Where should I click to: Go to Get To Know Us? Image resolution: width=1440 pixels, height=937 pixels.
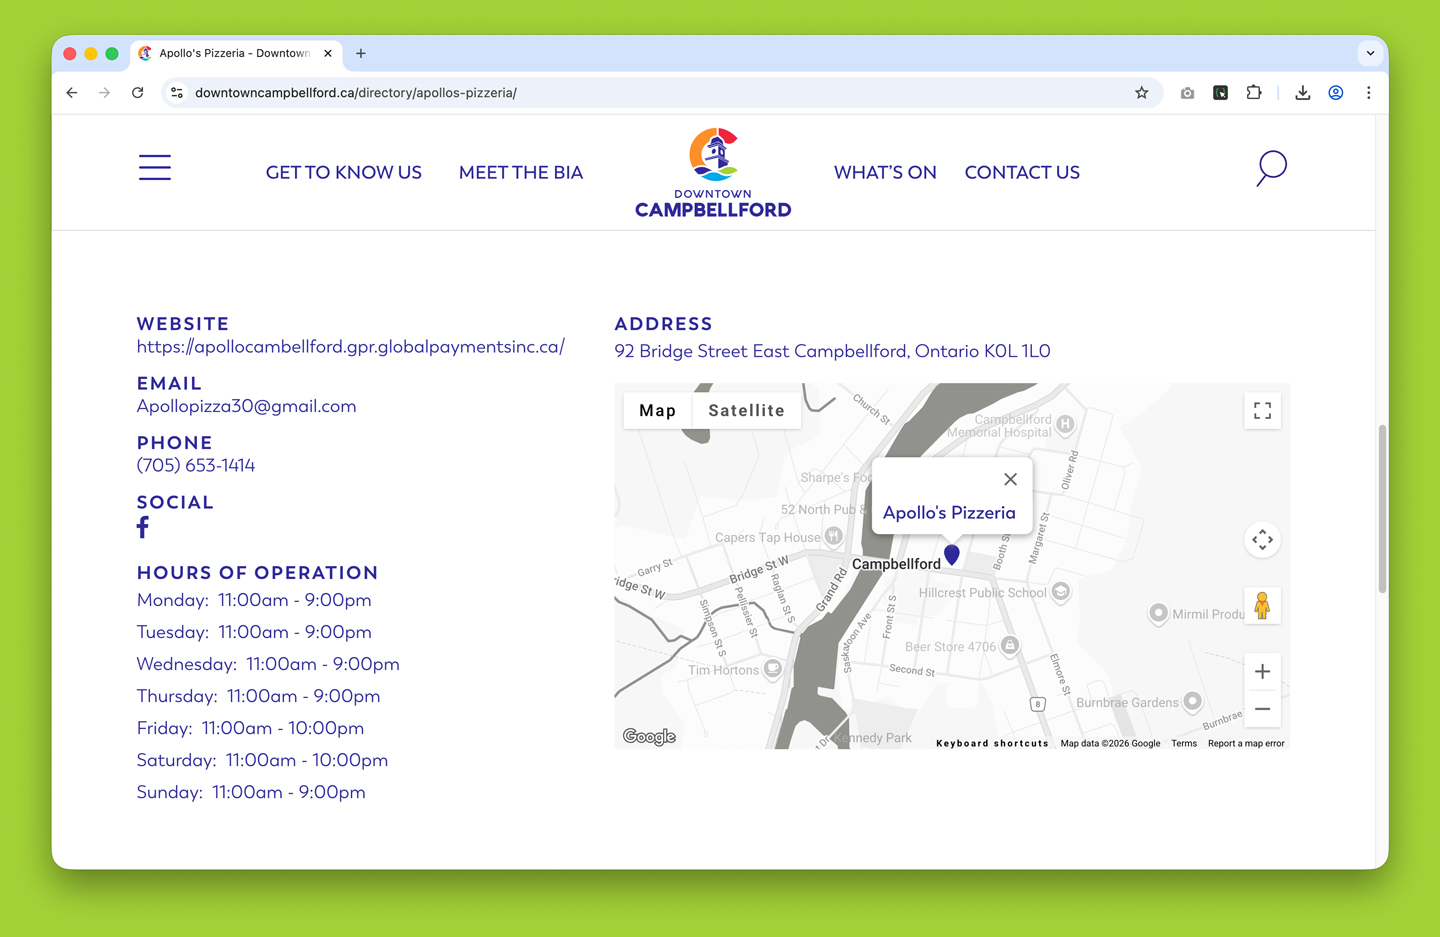click(343, 173)
